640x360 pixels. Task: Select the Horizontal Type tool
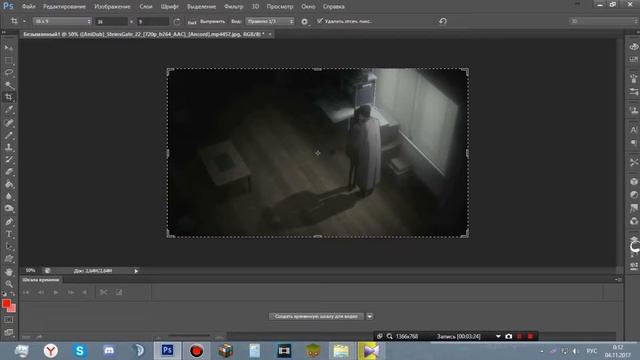coord(9,234)
